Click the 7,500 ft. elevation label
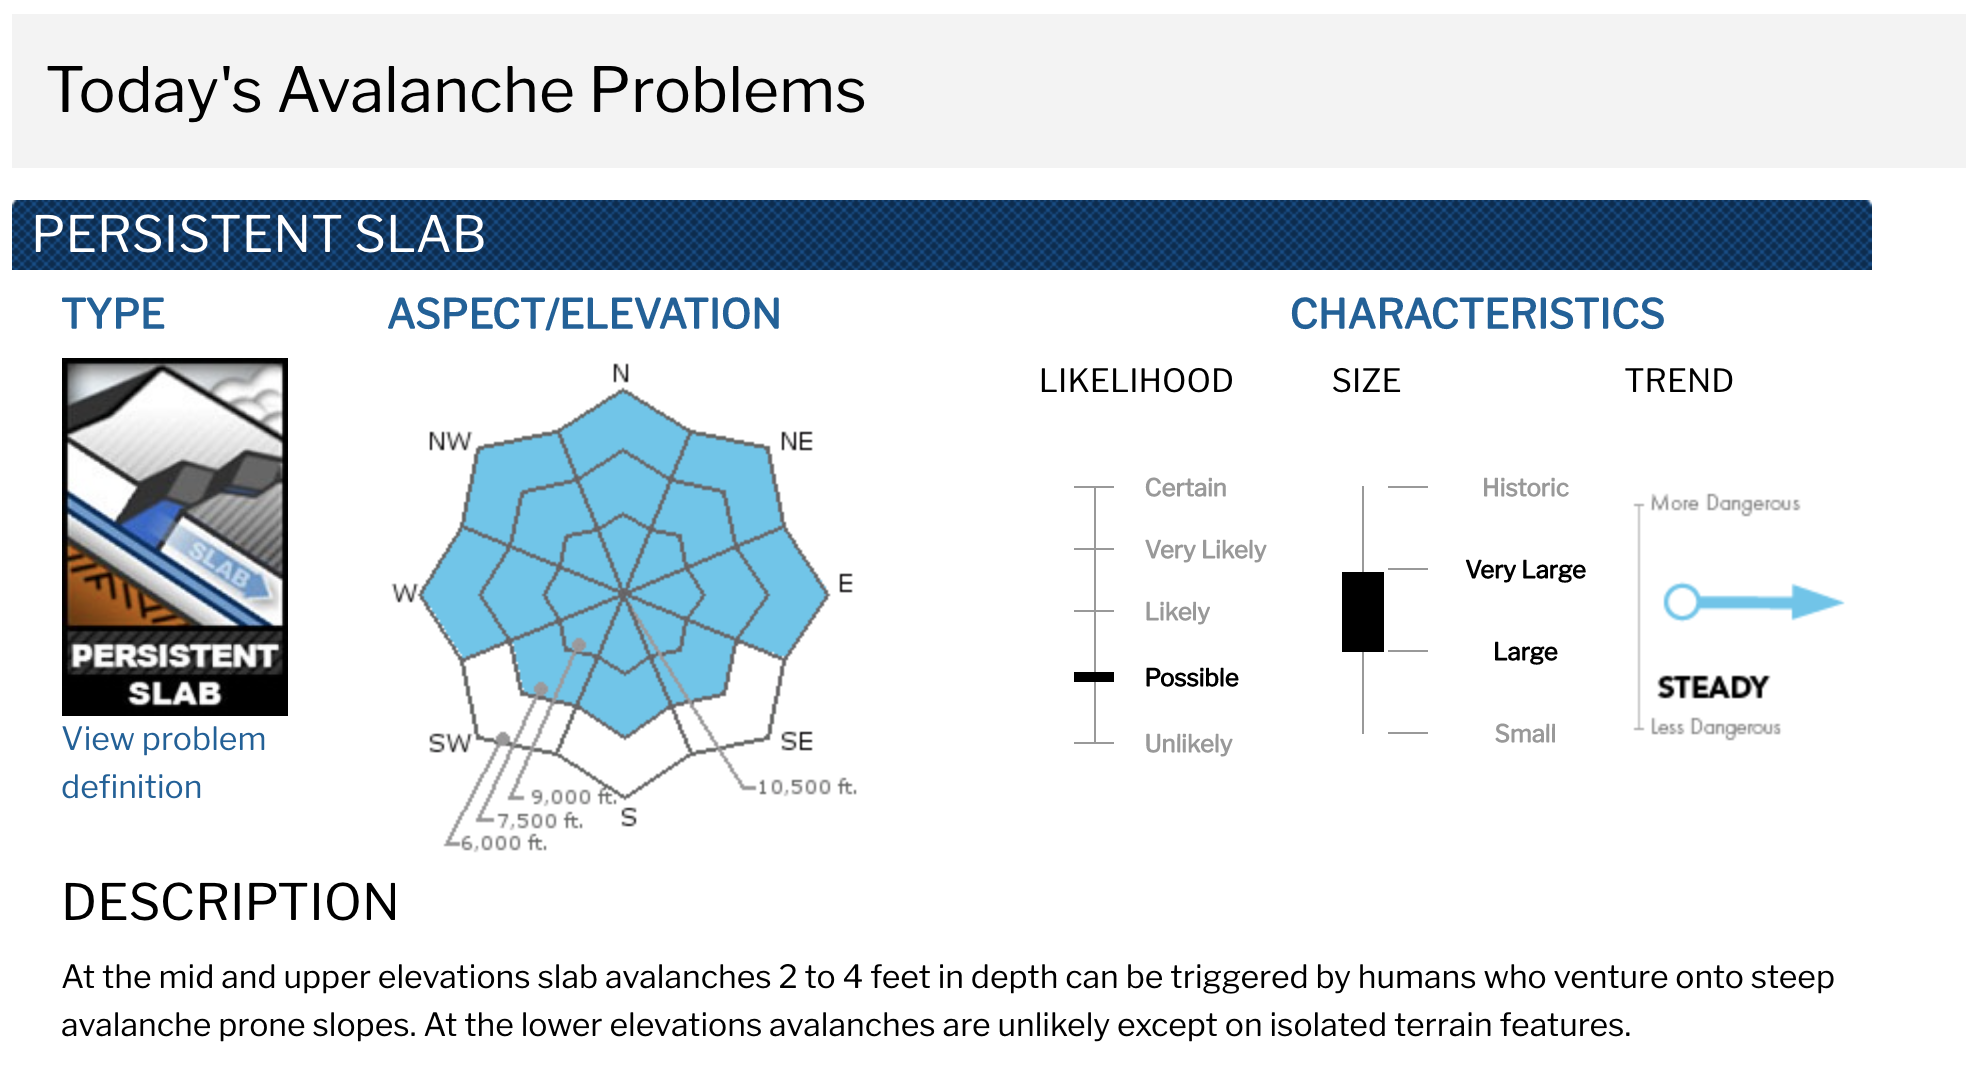 coord(540,821)
